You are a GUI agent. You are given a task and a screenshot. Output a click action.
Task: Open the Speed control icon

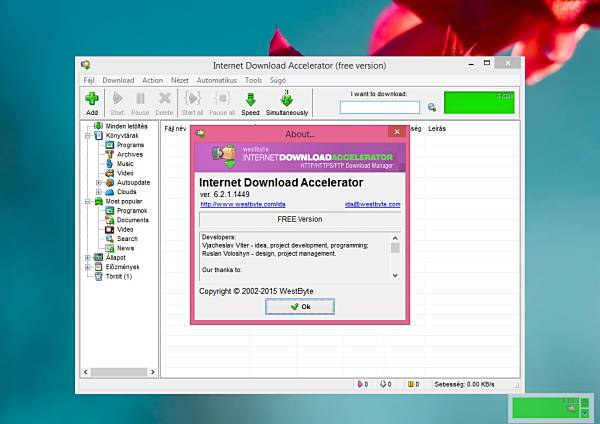250,99
